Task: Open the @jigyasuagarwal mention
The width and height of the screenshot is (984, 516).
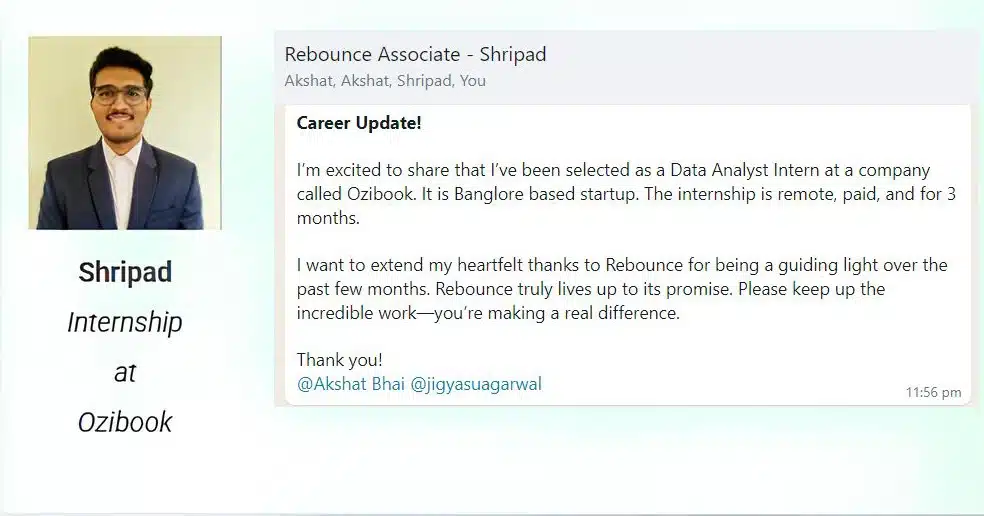Action: click(476, 384)
